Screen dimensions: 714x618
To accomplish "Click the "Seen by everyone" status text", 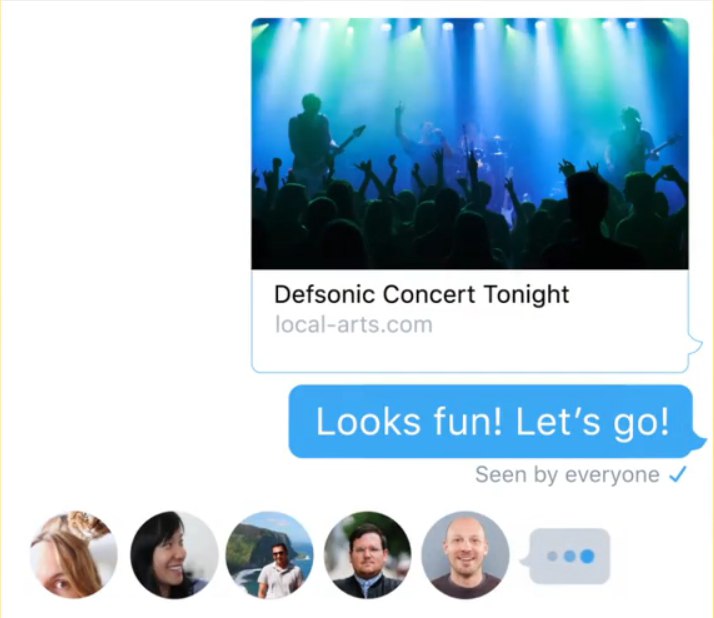I will [567, 475].
